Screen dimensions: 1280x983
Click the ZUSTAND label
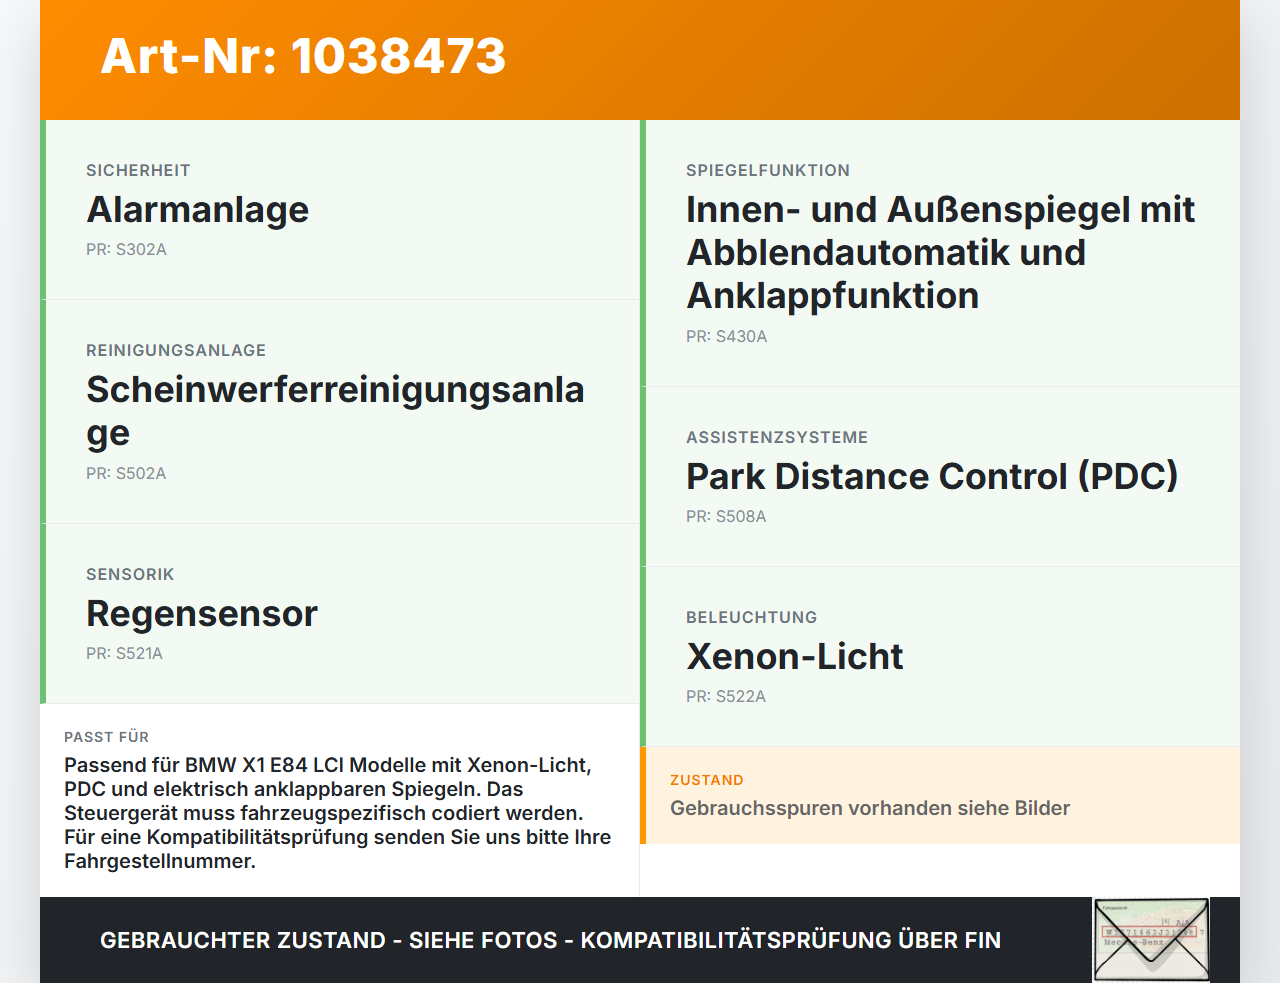point(707,780)
